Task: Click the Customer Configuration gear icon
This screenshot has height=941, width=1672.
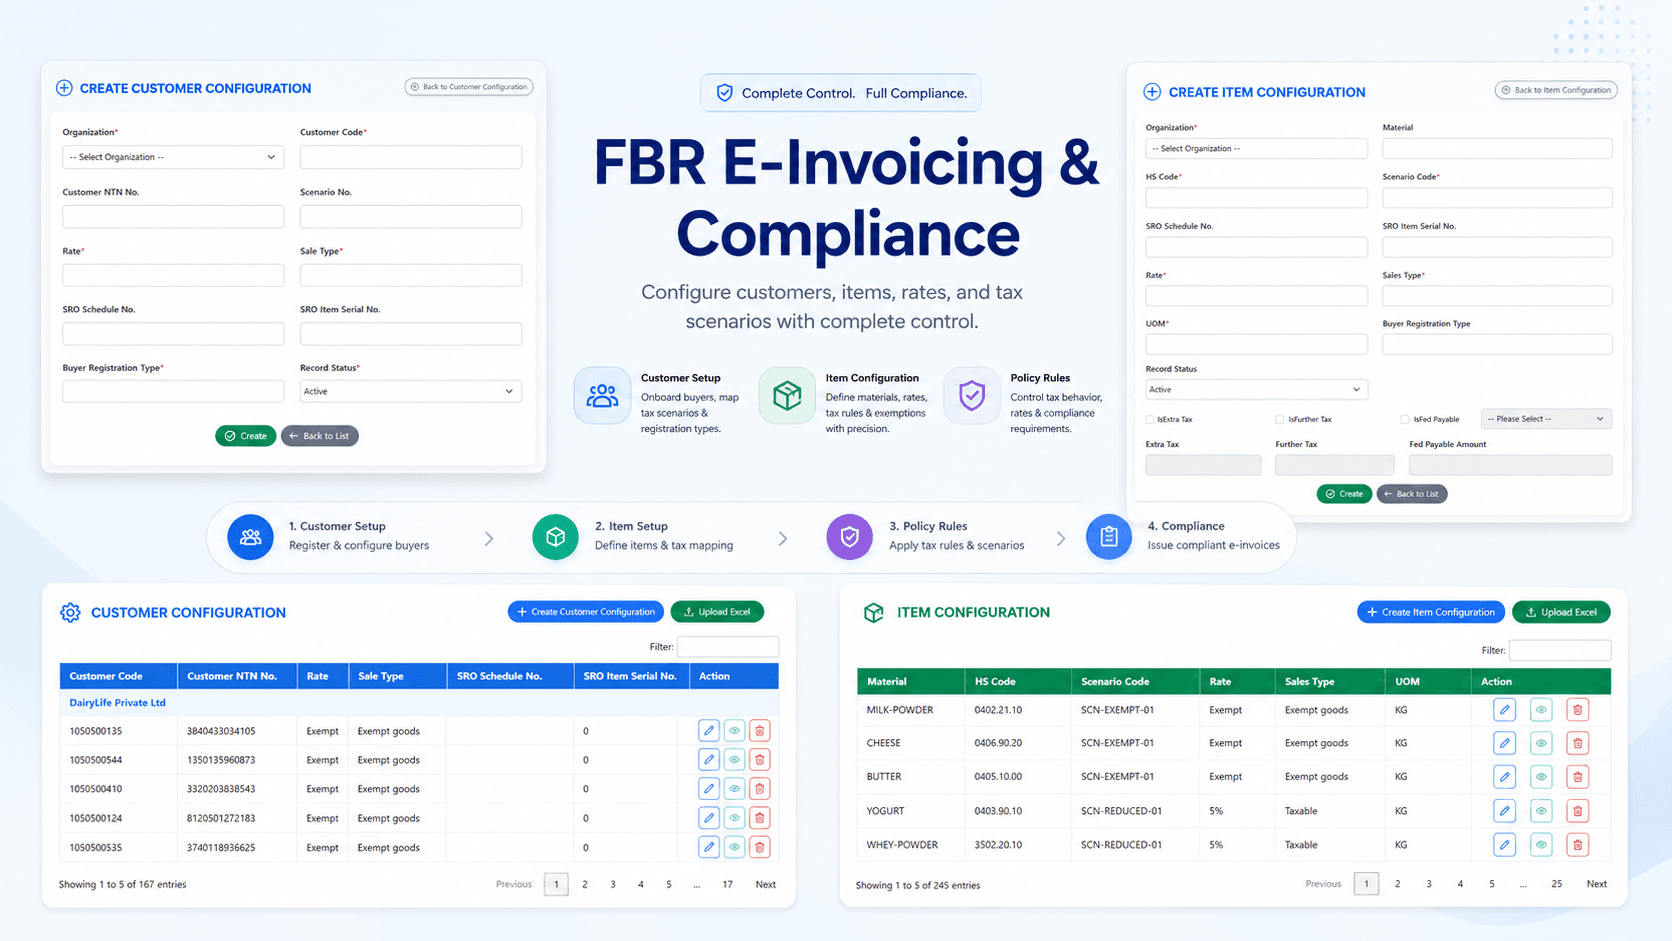Action: pyautogui.click(x=70, y=613)
